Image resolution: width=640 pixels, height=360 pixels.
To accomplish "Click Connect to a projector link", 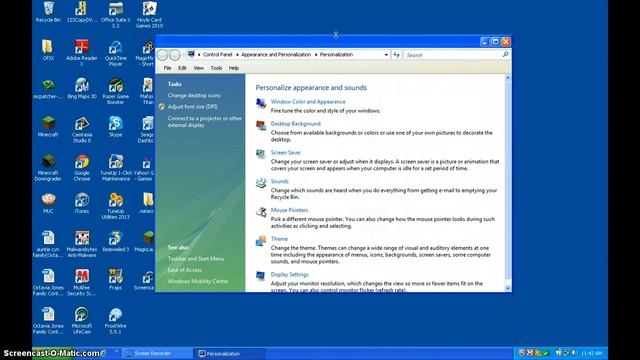I will click(205, 122).
